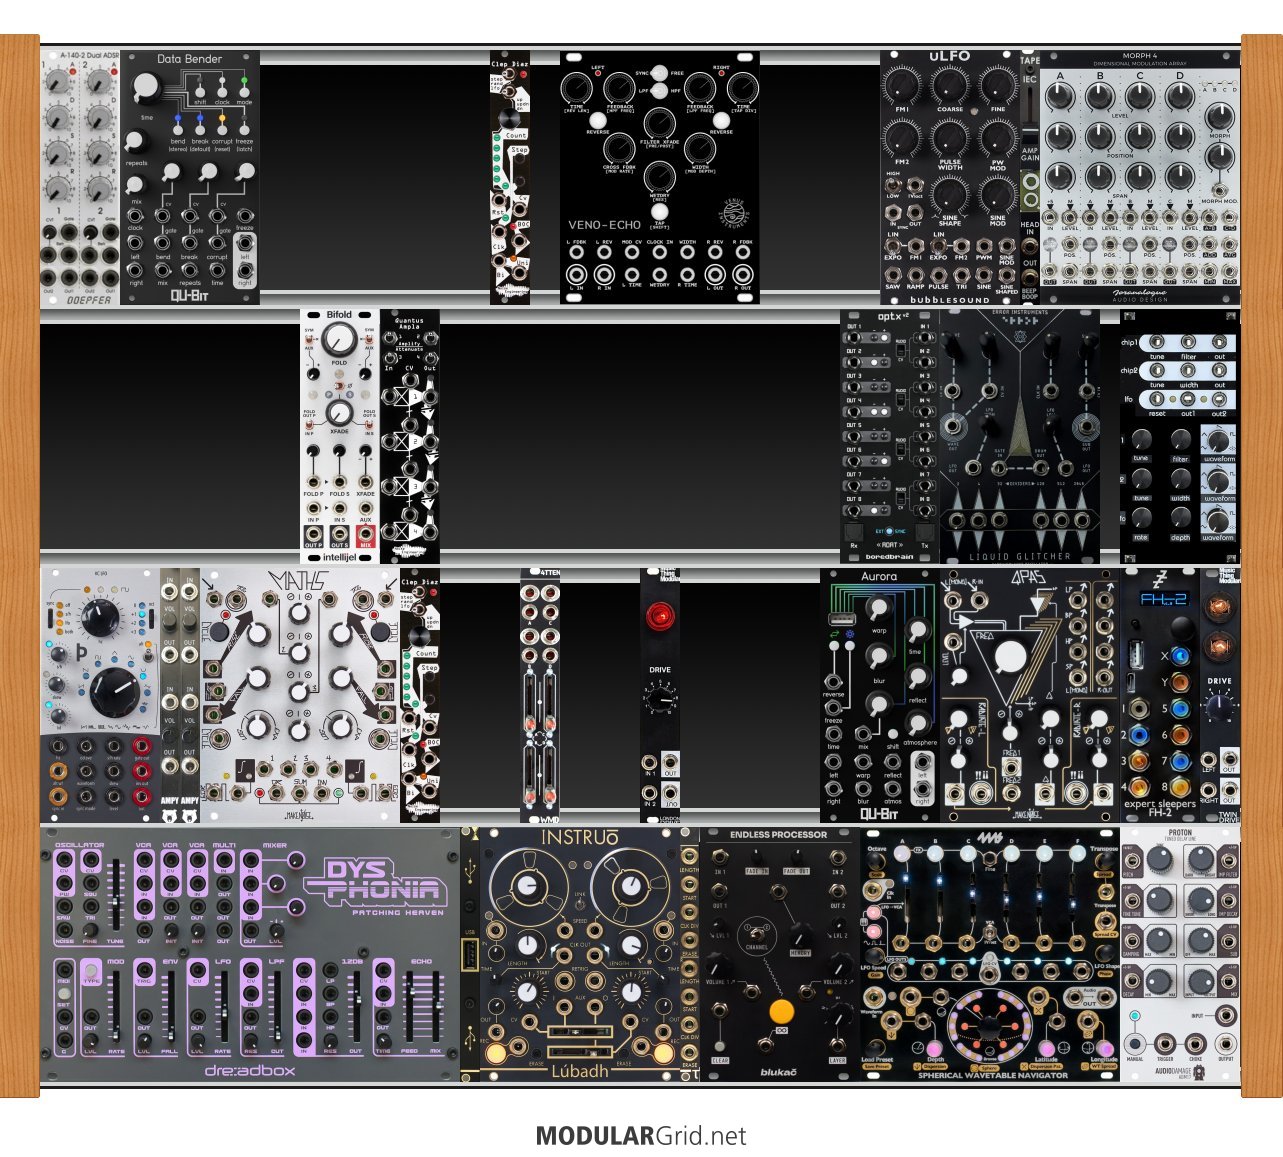The height and width of the screenshot is (1157, 1283).
Task: Turn the time knob on Aurora
Action: [x=916, y=631]
